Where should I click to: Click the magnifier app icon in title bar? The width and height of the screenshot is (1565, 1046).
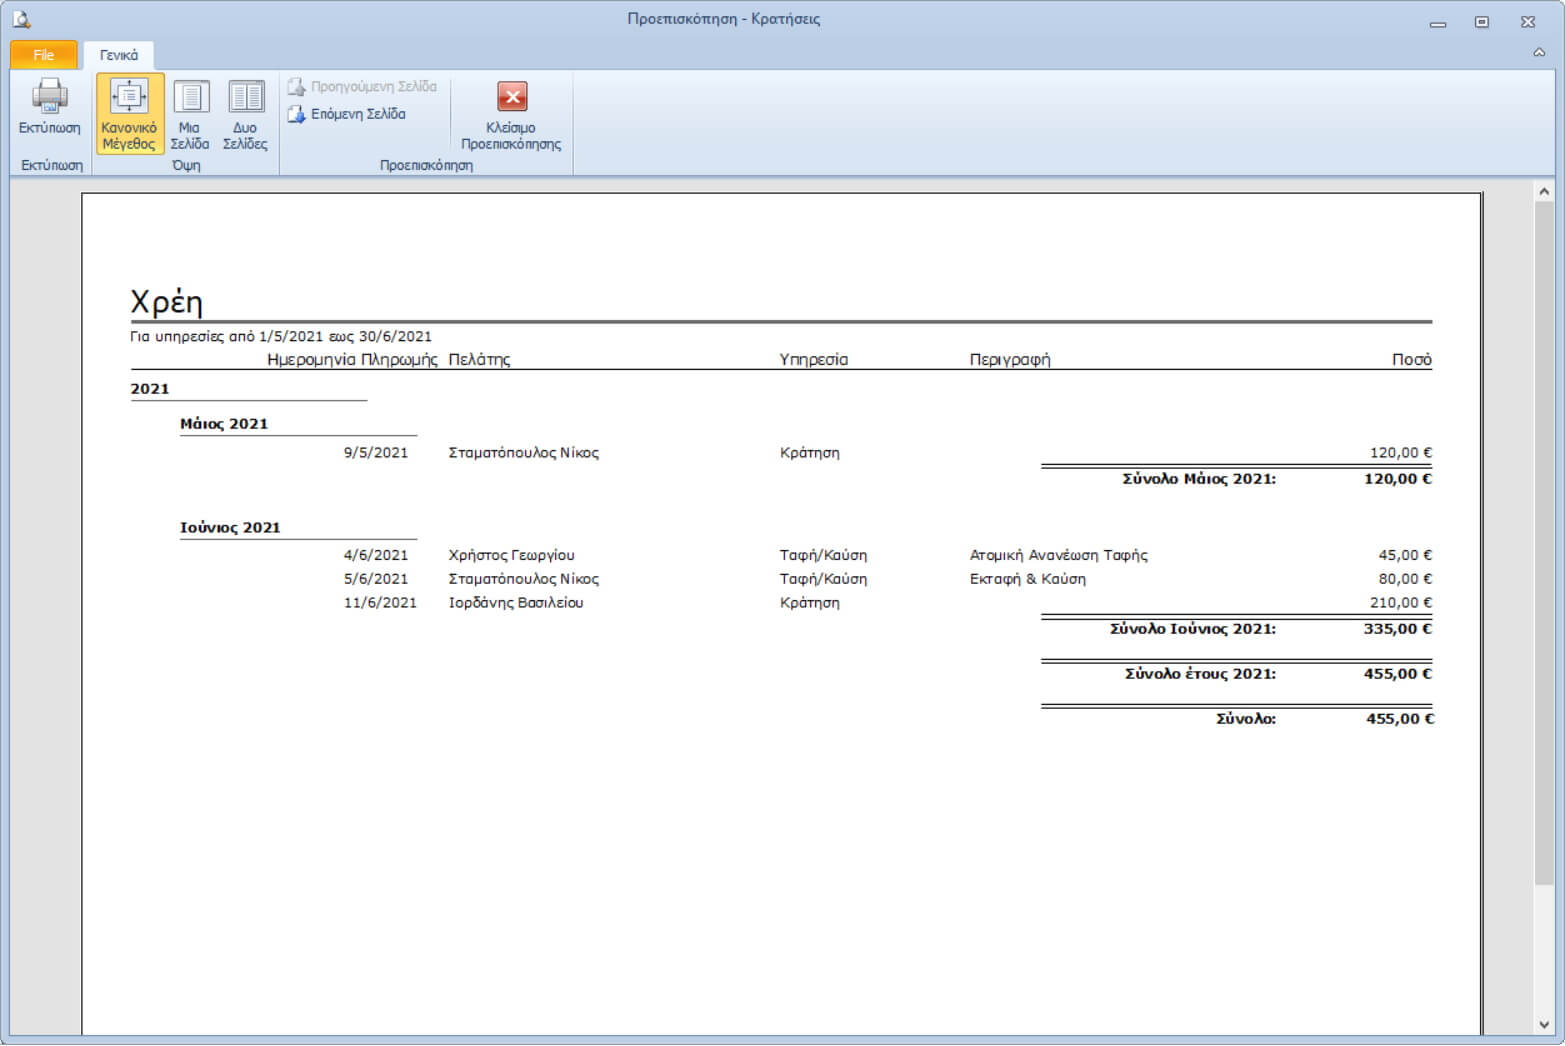point(21,19)
